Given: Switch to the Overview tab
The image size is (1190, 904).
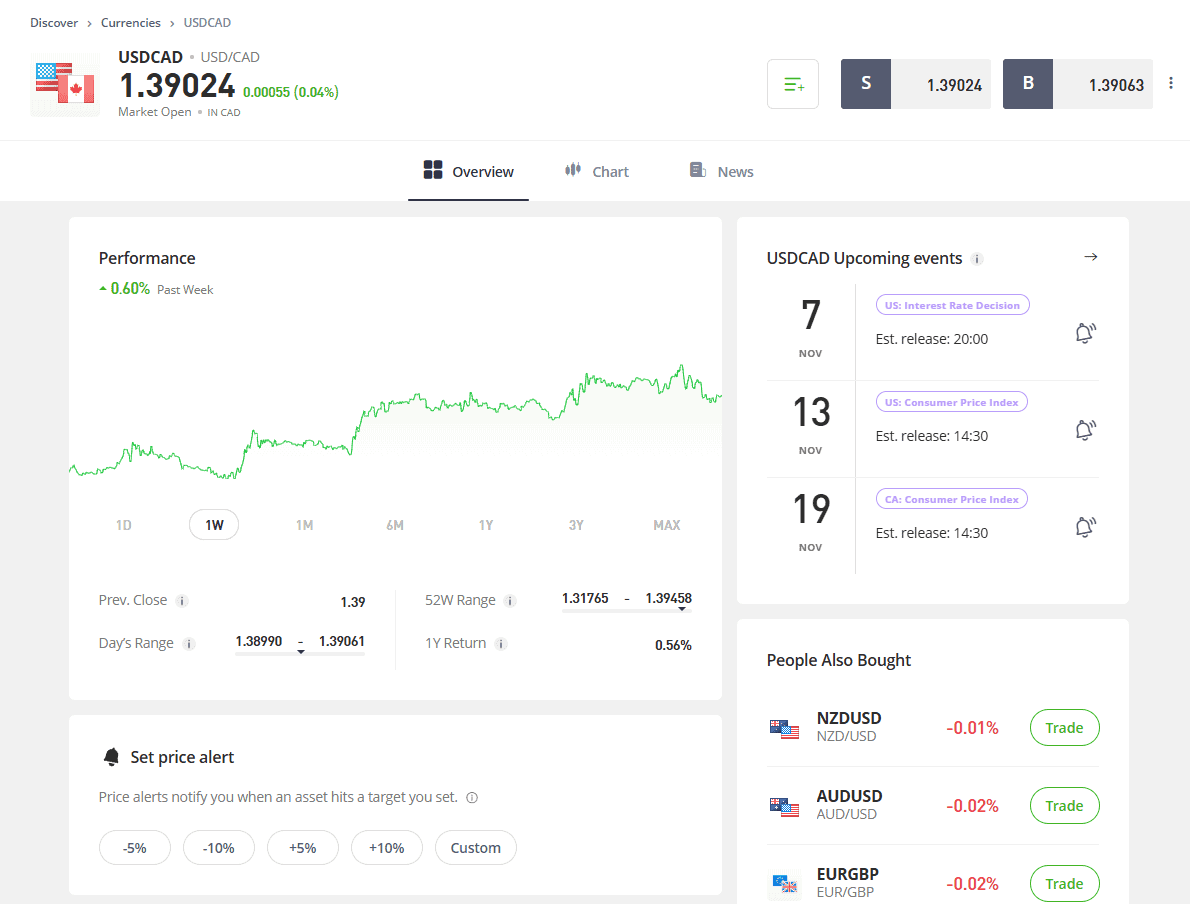Looking at the screenshot, I should 468,172.
